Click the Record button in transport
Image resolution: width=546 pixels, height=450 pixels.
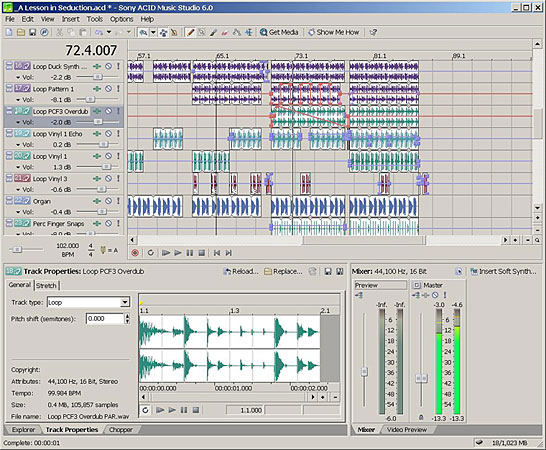click(135, 253)
